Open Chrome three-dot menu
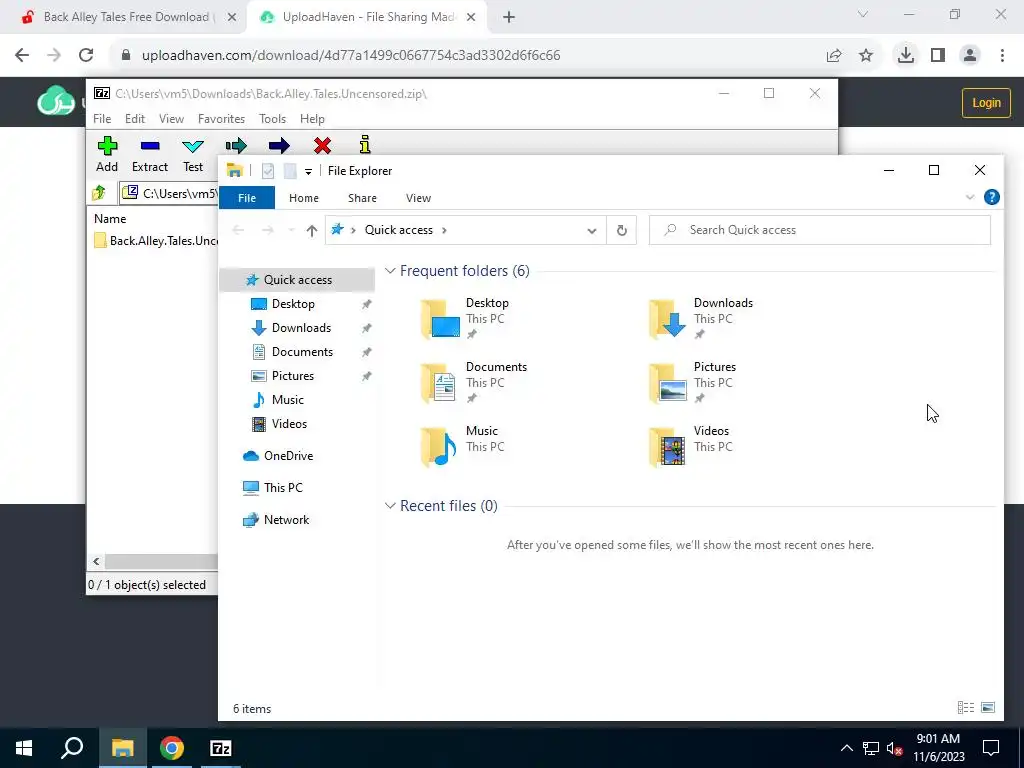 pyautogui.click(x=1002, y=55)
